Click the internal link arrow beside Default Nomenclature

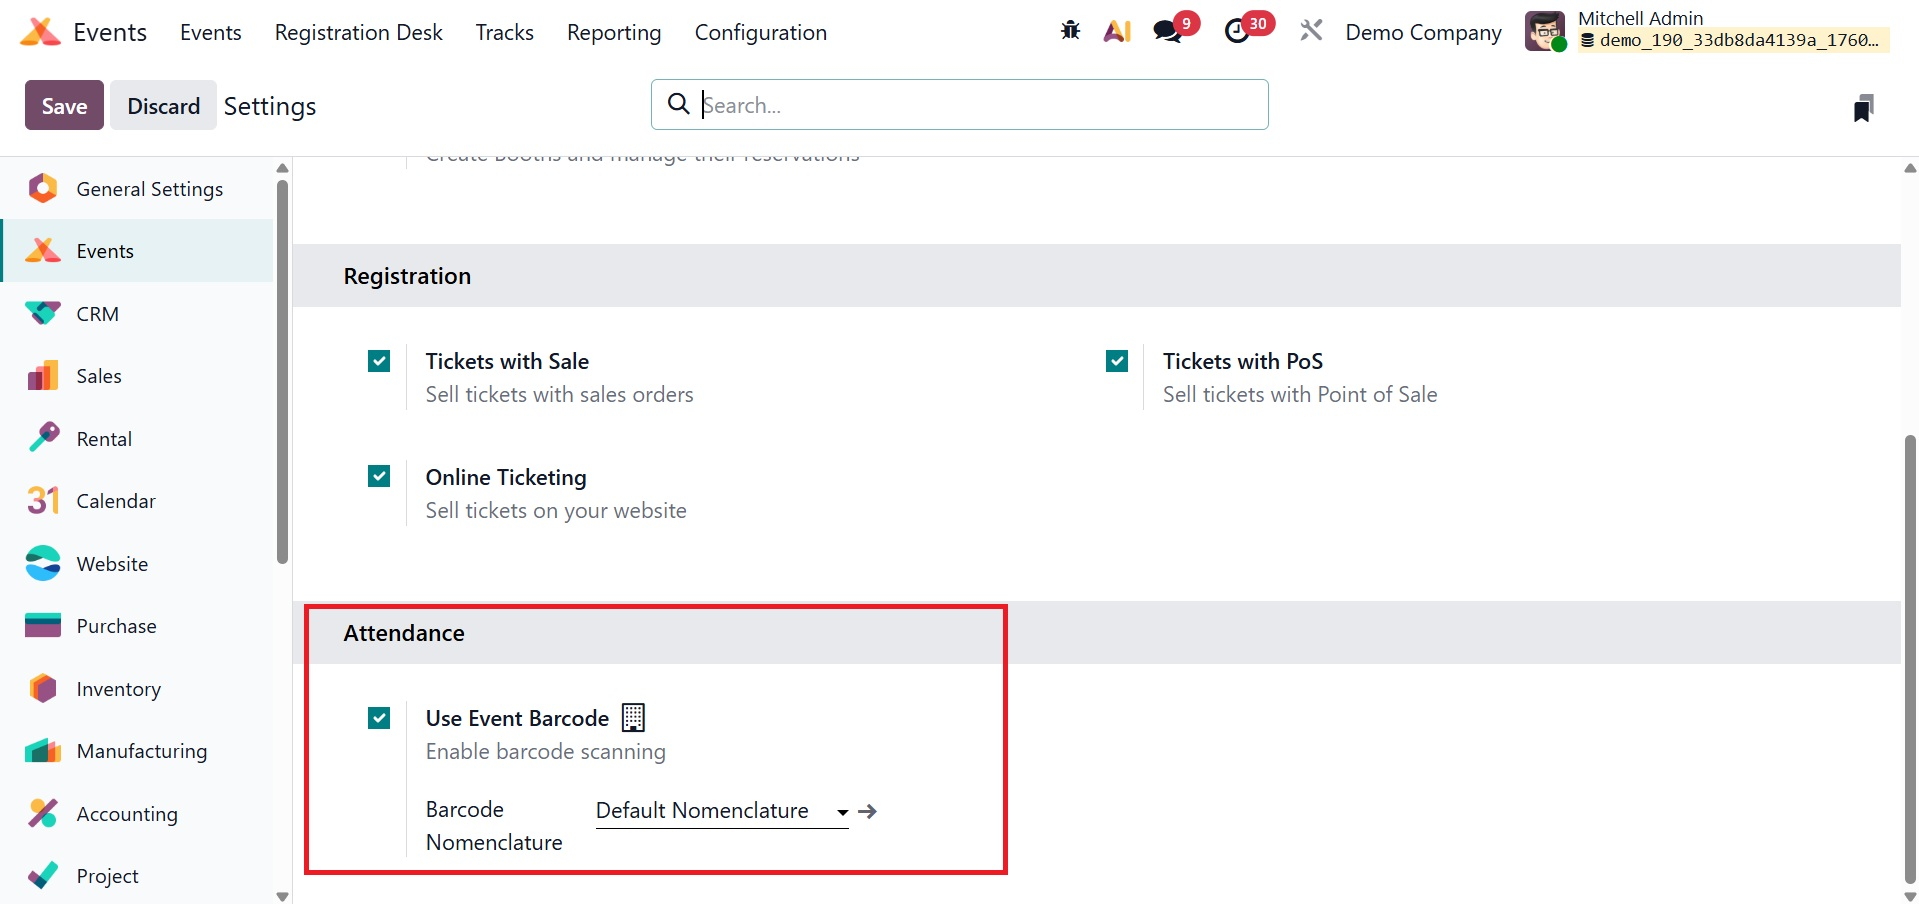(x=868, y=811)
